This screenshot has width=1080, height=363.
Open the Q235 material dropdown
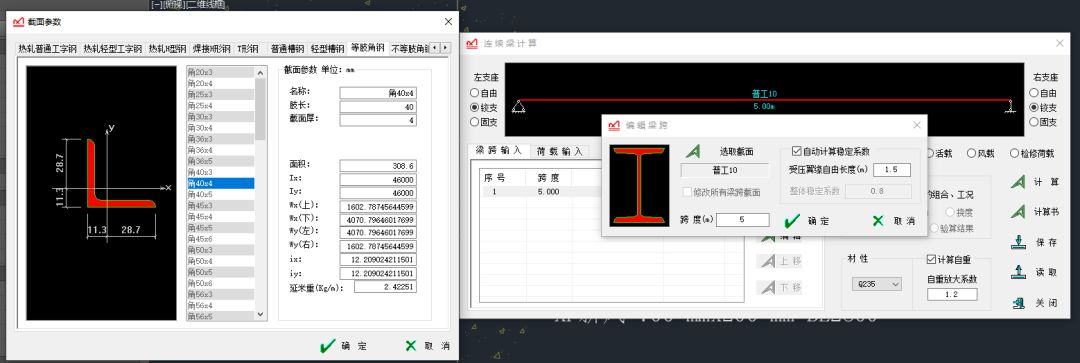tap(876, 284)
